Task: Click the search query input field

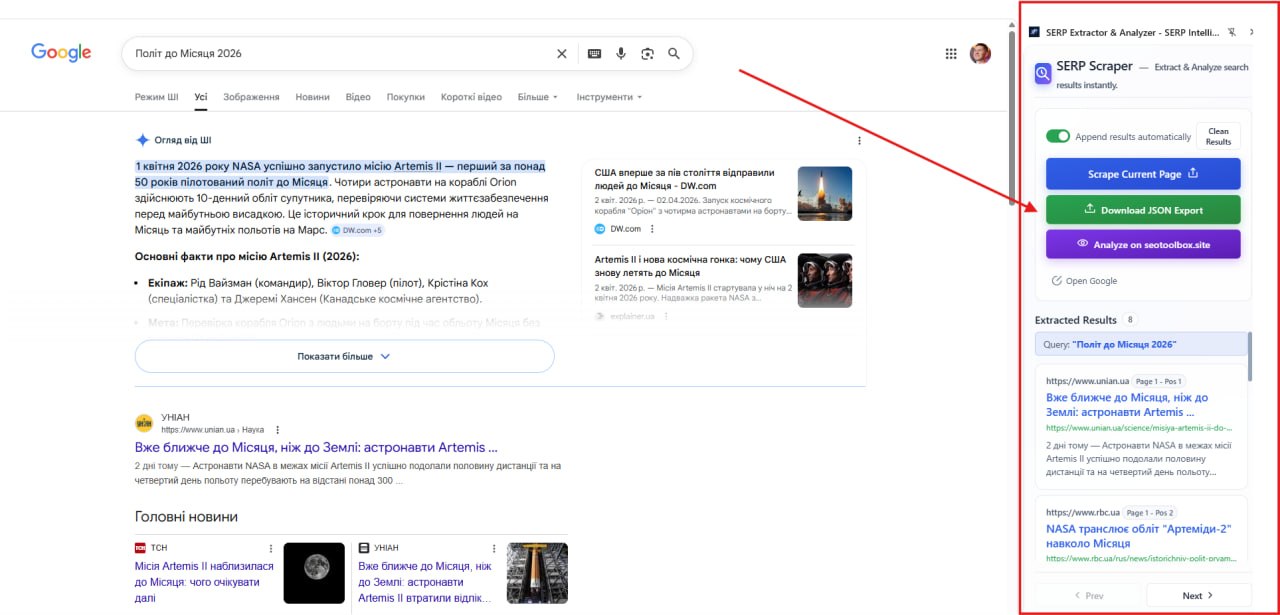Action: [x=340, y=54]
